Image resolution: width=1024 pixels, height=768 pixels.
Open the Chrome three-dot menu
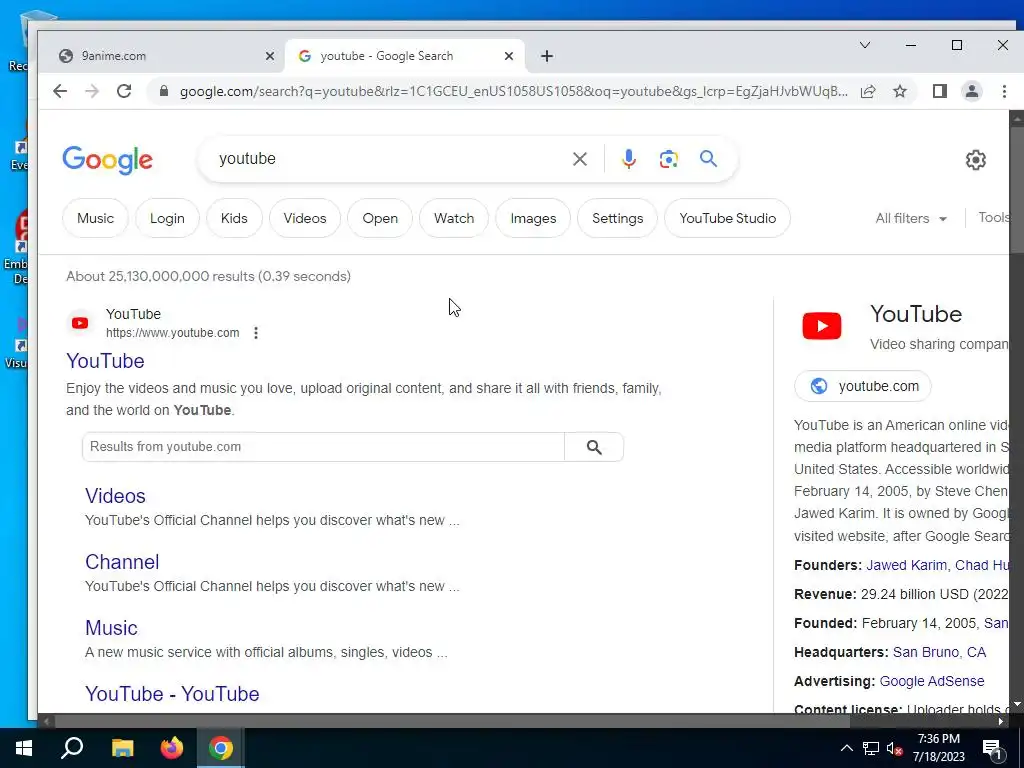click(x=1004, y=91)
